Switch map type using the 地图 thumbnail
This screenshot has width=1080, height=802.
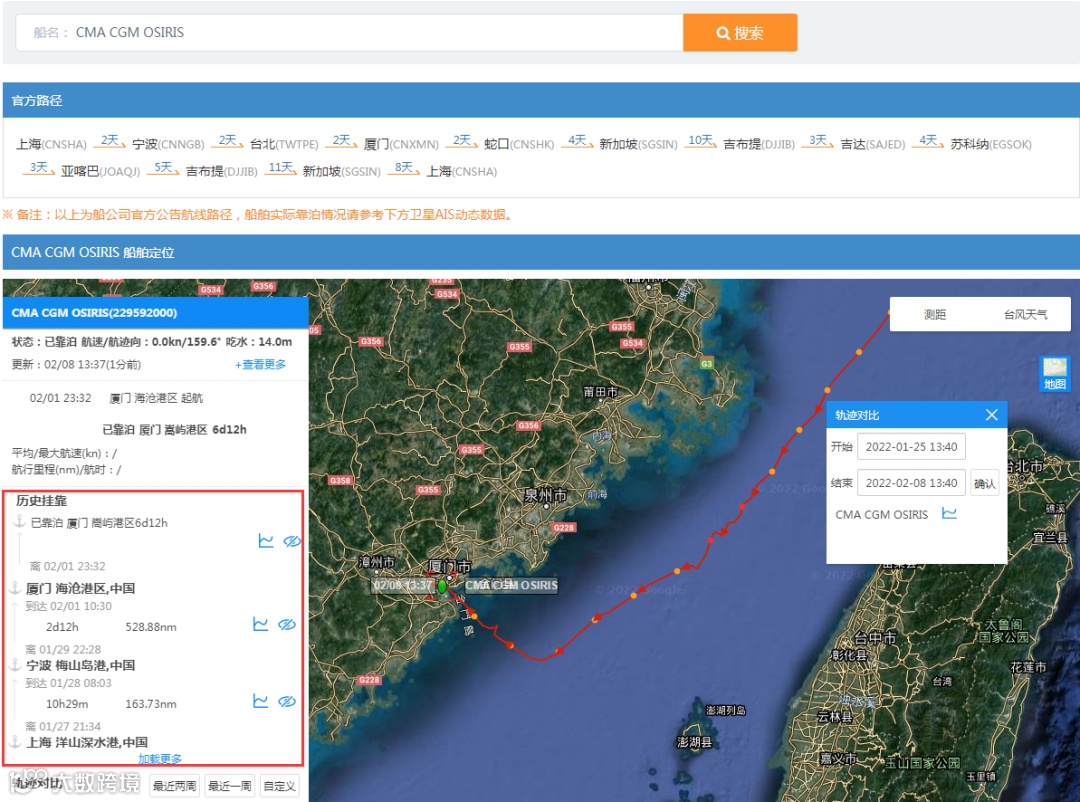click(1055, 374)
